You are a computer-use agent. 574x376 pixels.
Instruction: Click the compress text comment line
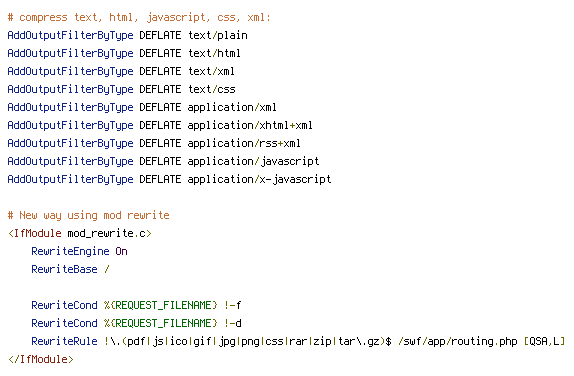[139, 18]
